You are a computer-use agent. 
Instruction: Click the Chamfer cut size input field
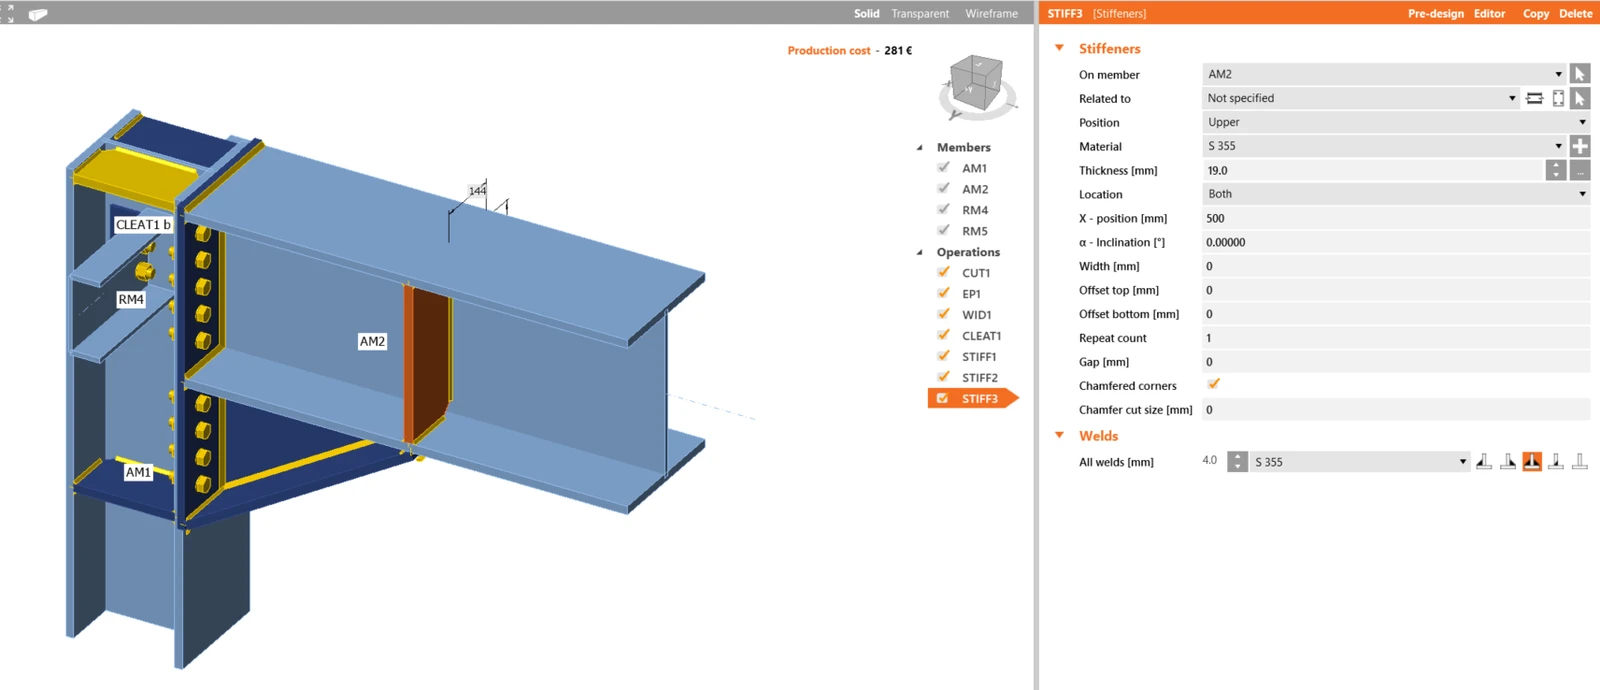click(x=1396, y=410)
